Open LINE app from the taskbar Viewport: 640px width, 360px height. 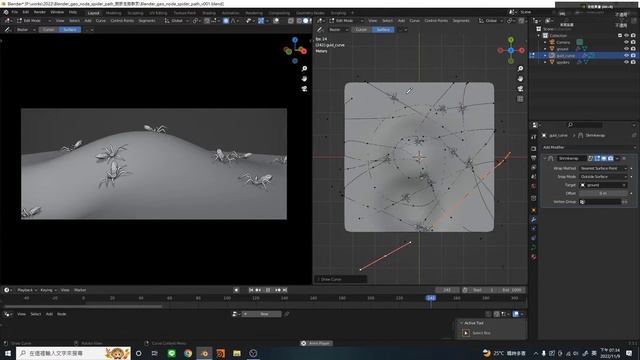coord(171,353)
